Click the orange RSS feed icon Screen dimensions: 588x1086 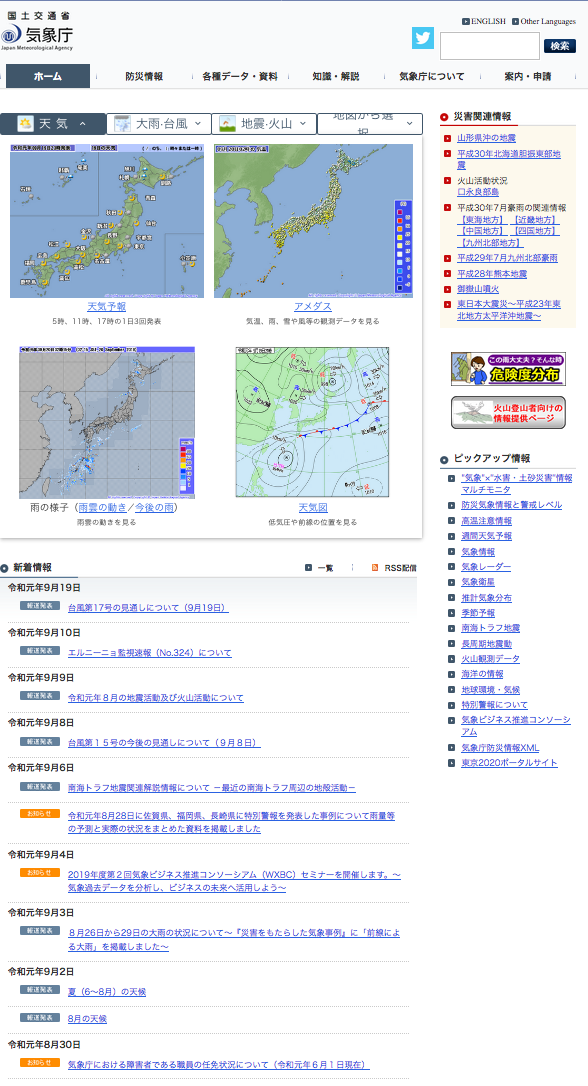(x=375, y=568)
